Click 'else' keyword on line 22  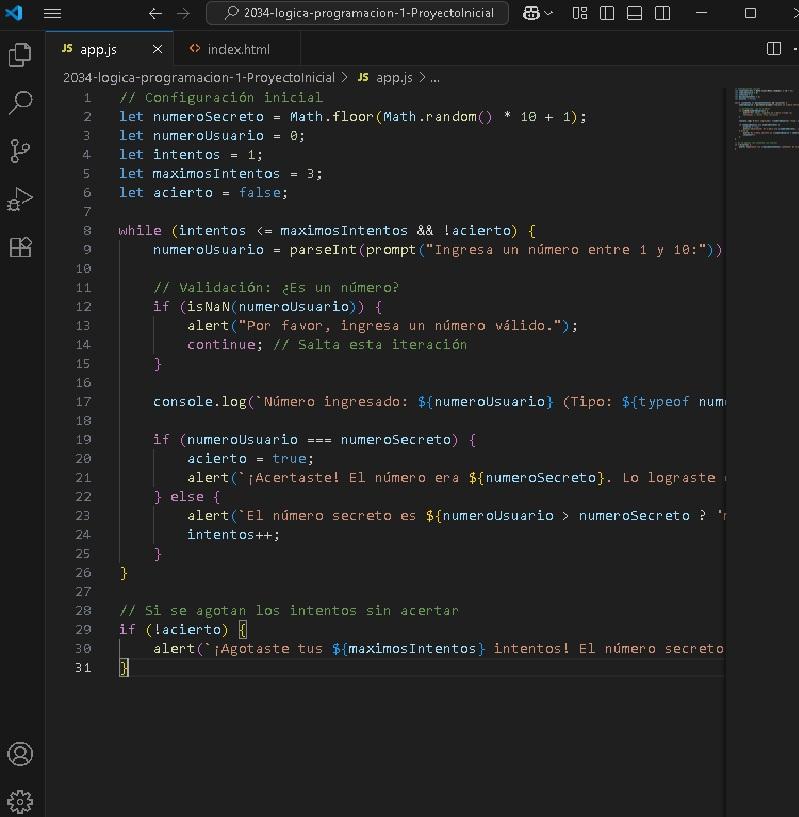(187, 497)
